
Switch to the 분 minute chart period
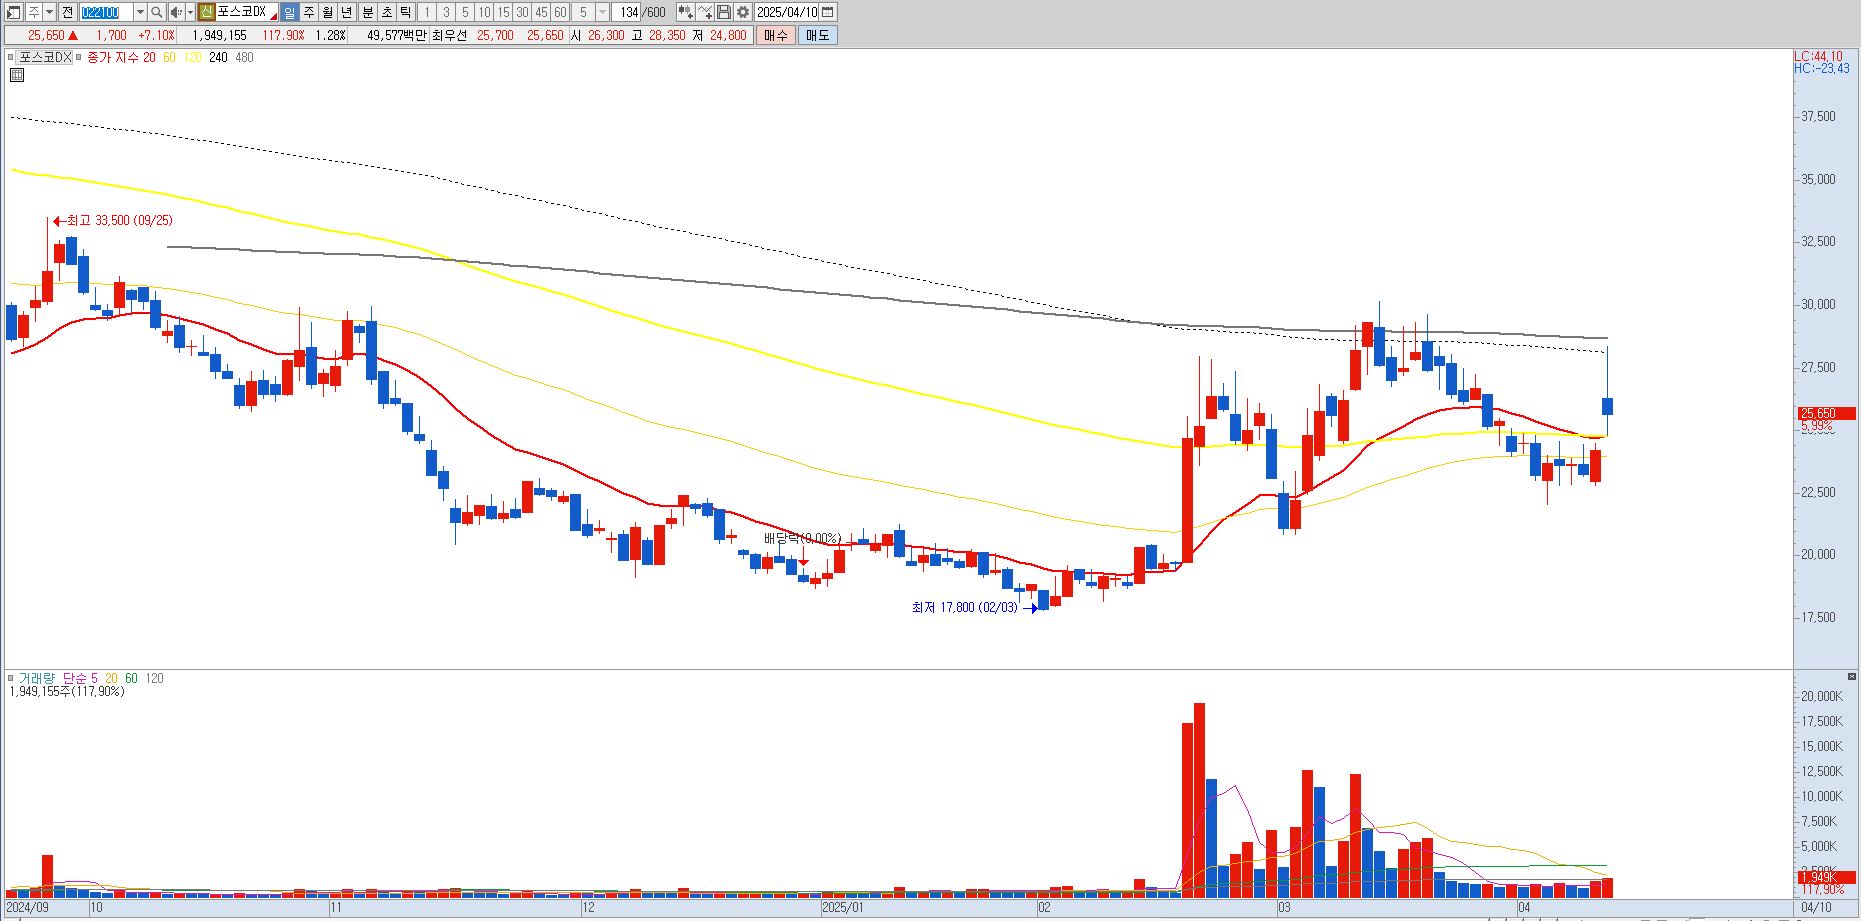coord(367,12)
